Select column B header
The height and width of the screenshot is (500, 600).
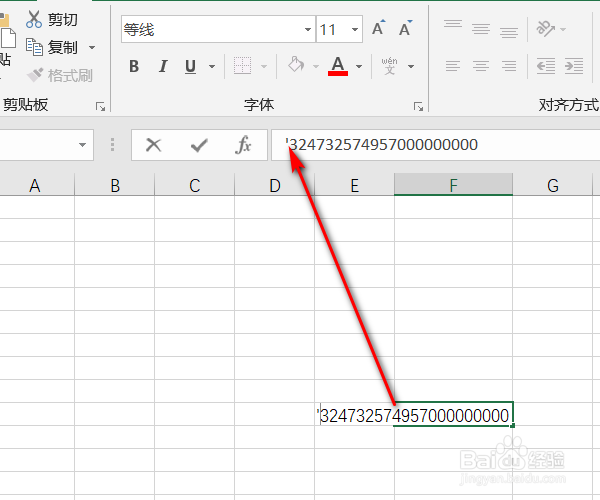(115, 186)
